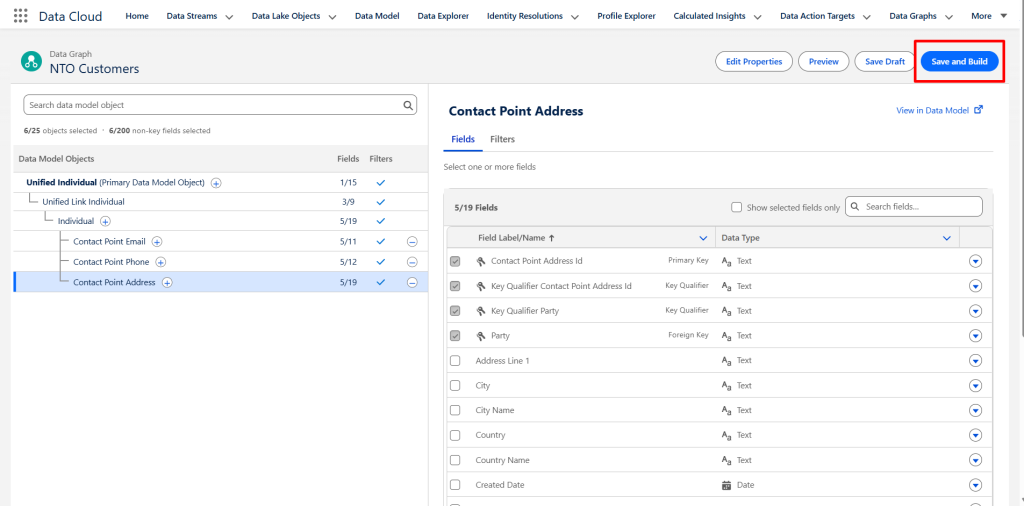The height and width of the screenshot is (506, 1024).
Task: Check the Address Line 1 field
Action: coord(455,360)
